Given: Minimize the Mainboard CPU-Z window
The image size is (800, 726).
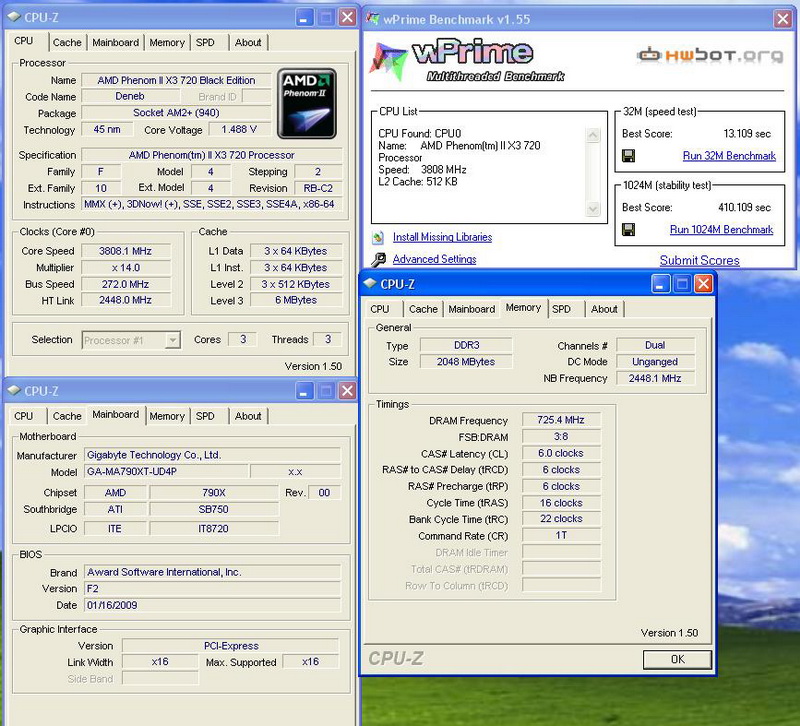Looking at the screenshot, I should tap(304, 391).
